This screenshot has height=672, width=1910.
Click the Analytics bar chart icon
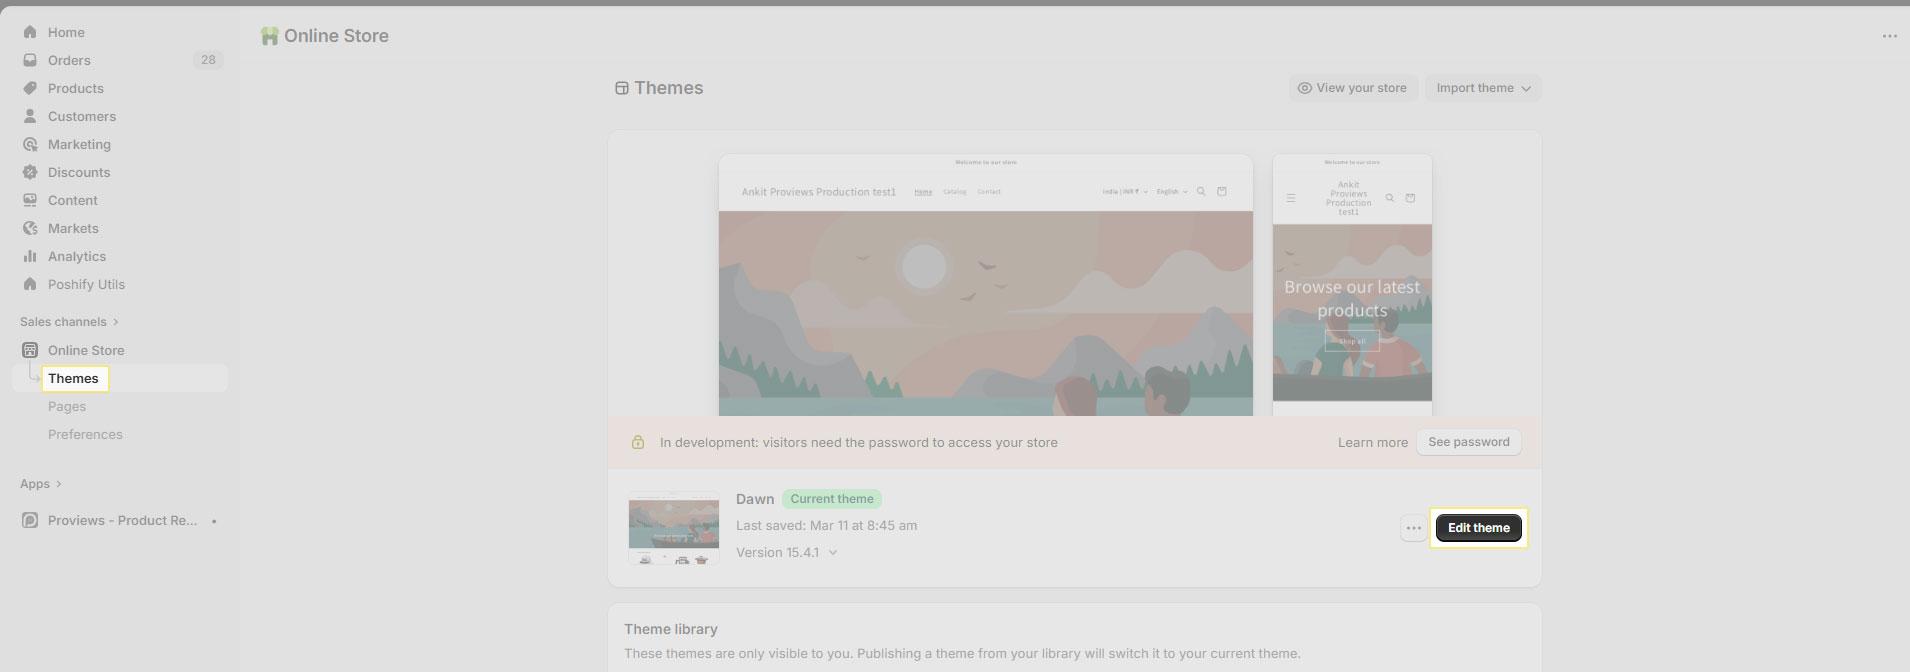click(x=30, y=256)
